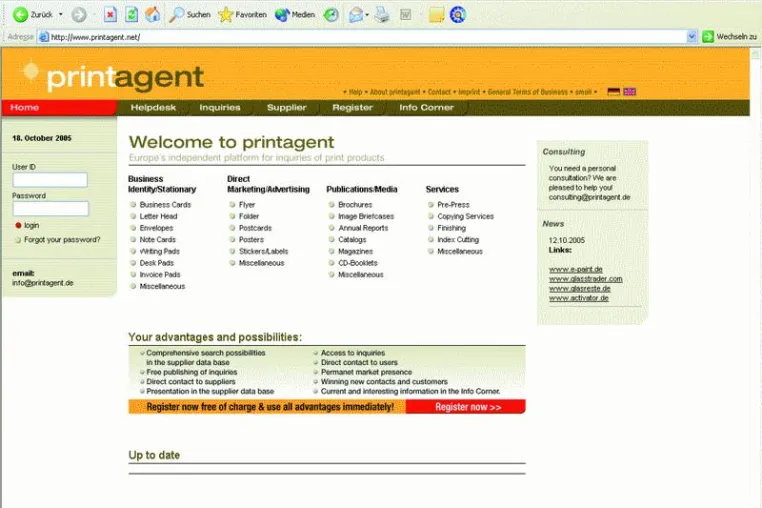
Task: Open the About printagent header link
Action: (395, 92)
